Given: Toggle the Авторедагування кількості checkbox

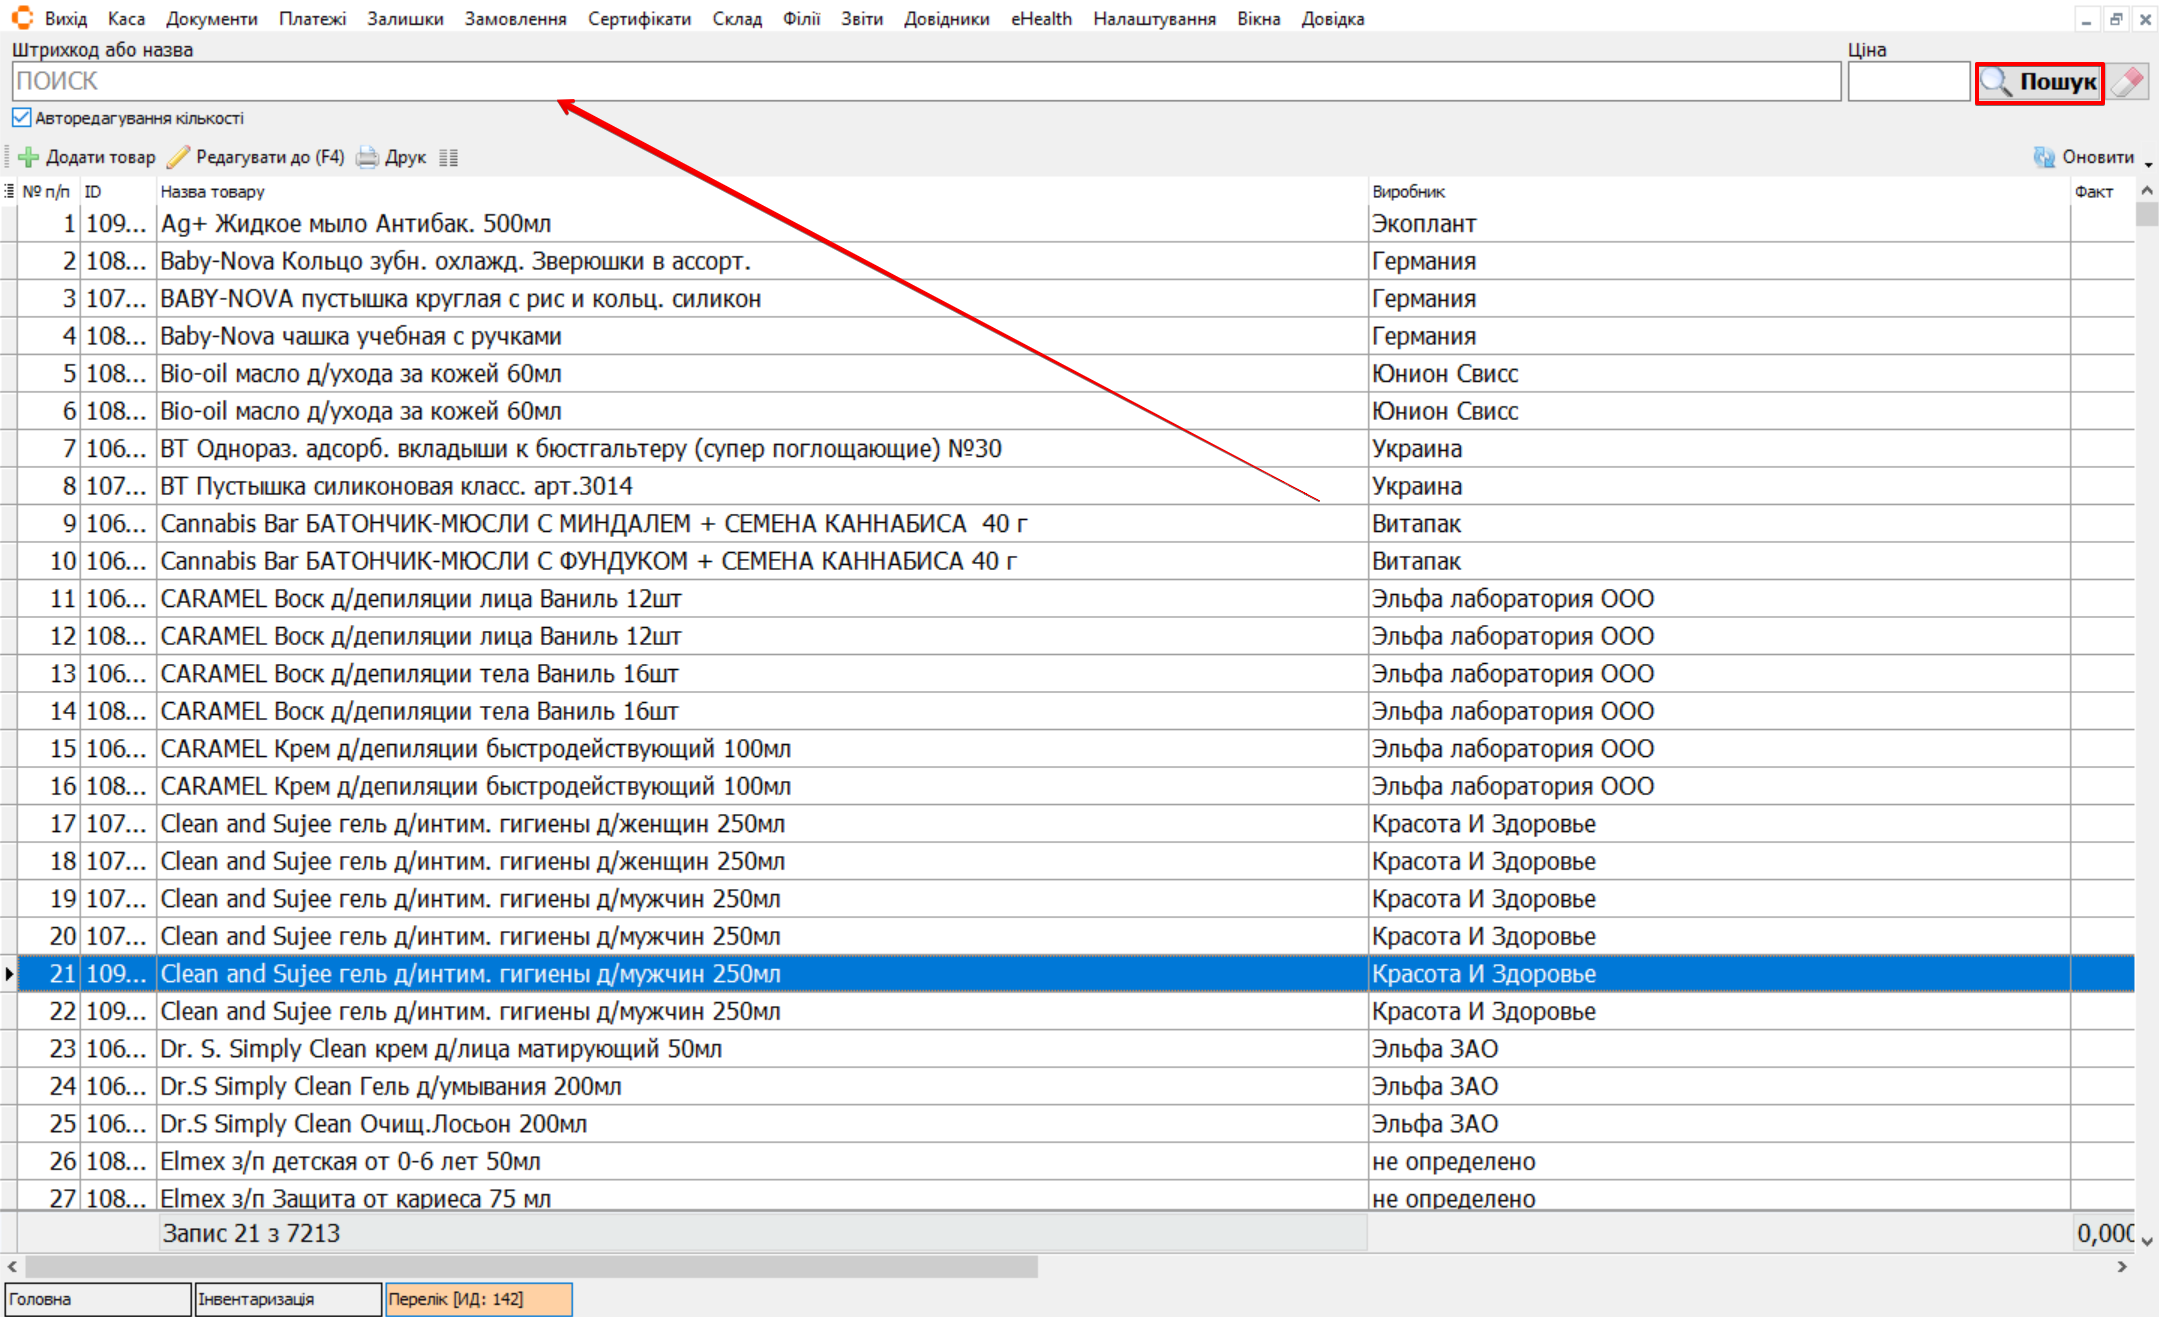Looking at the screenshot, I should click(22, 118).
